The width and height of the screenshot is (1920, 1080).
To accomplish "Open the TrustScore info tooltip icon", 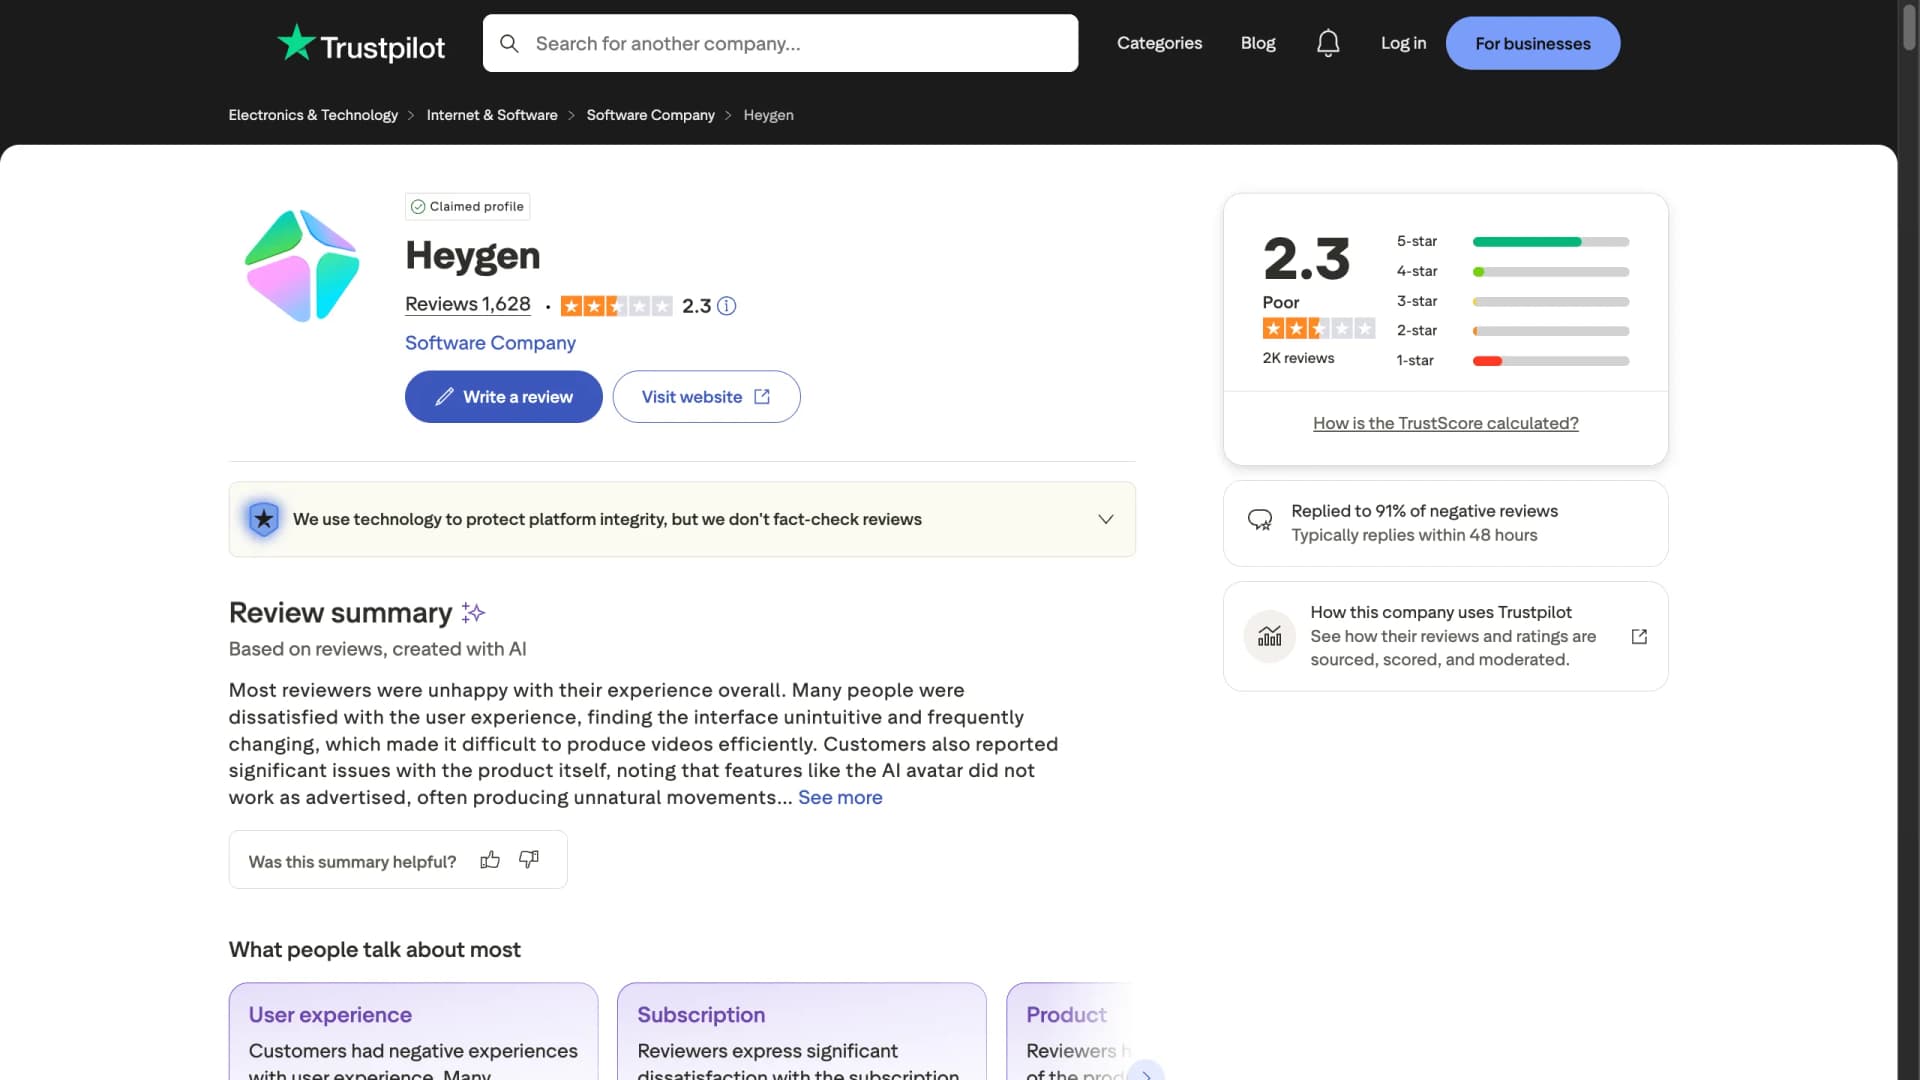I will point(726,306).
